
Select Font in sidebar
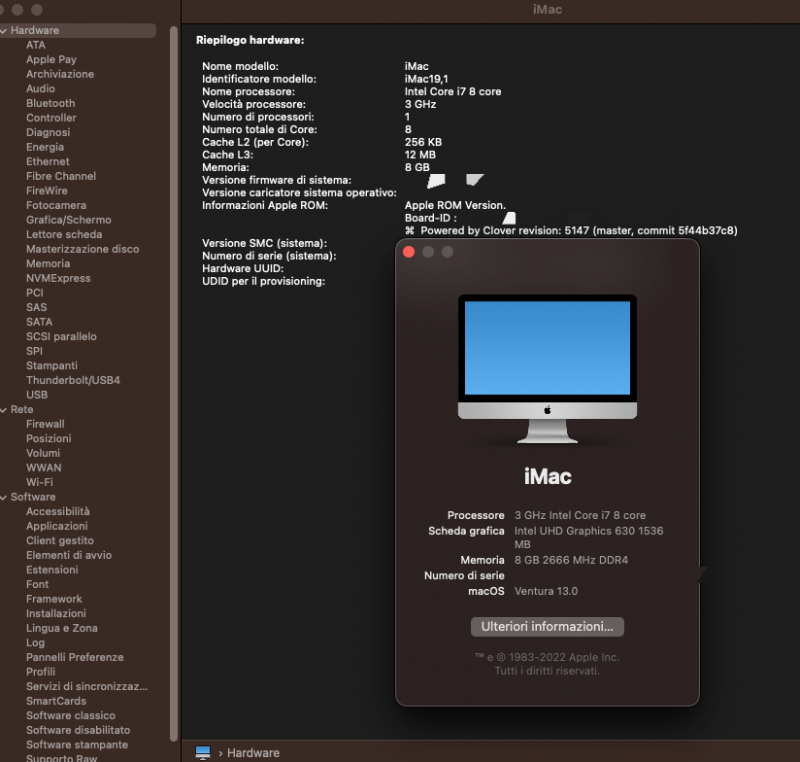(x=37, y=585)
